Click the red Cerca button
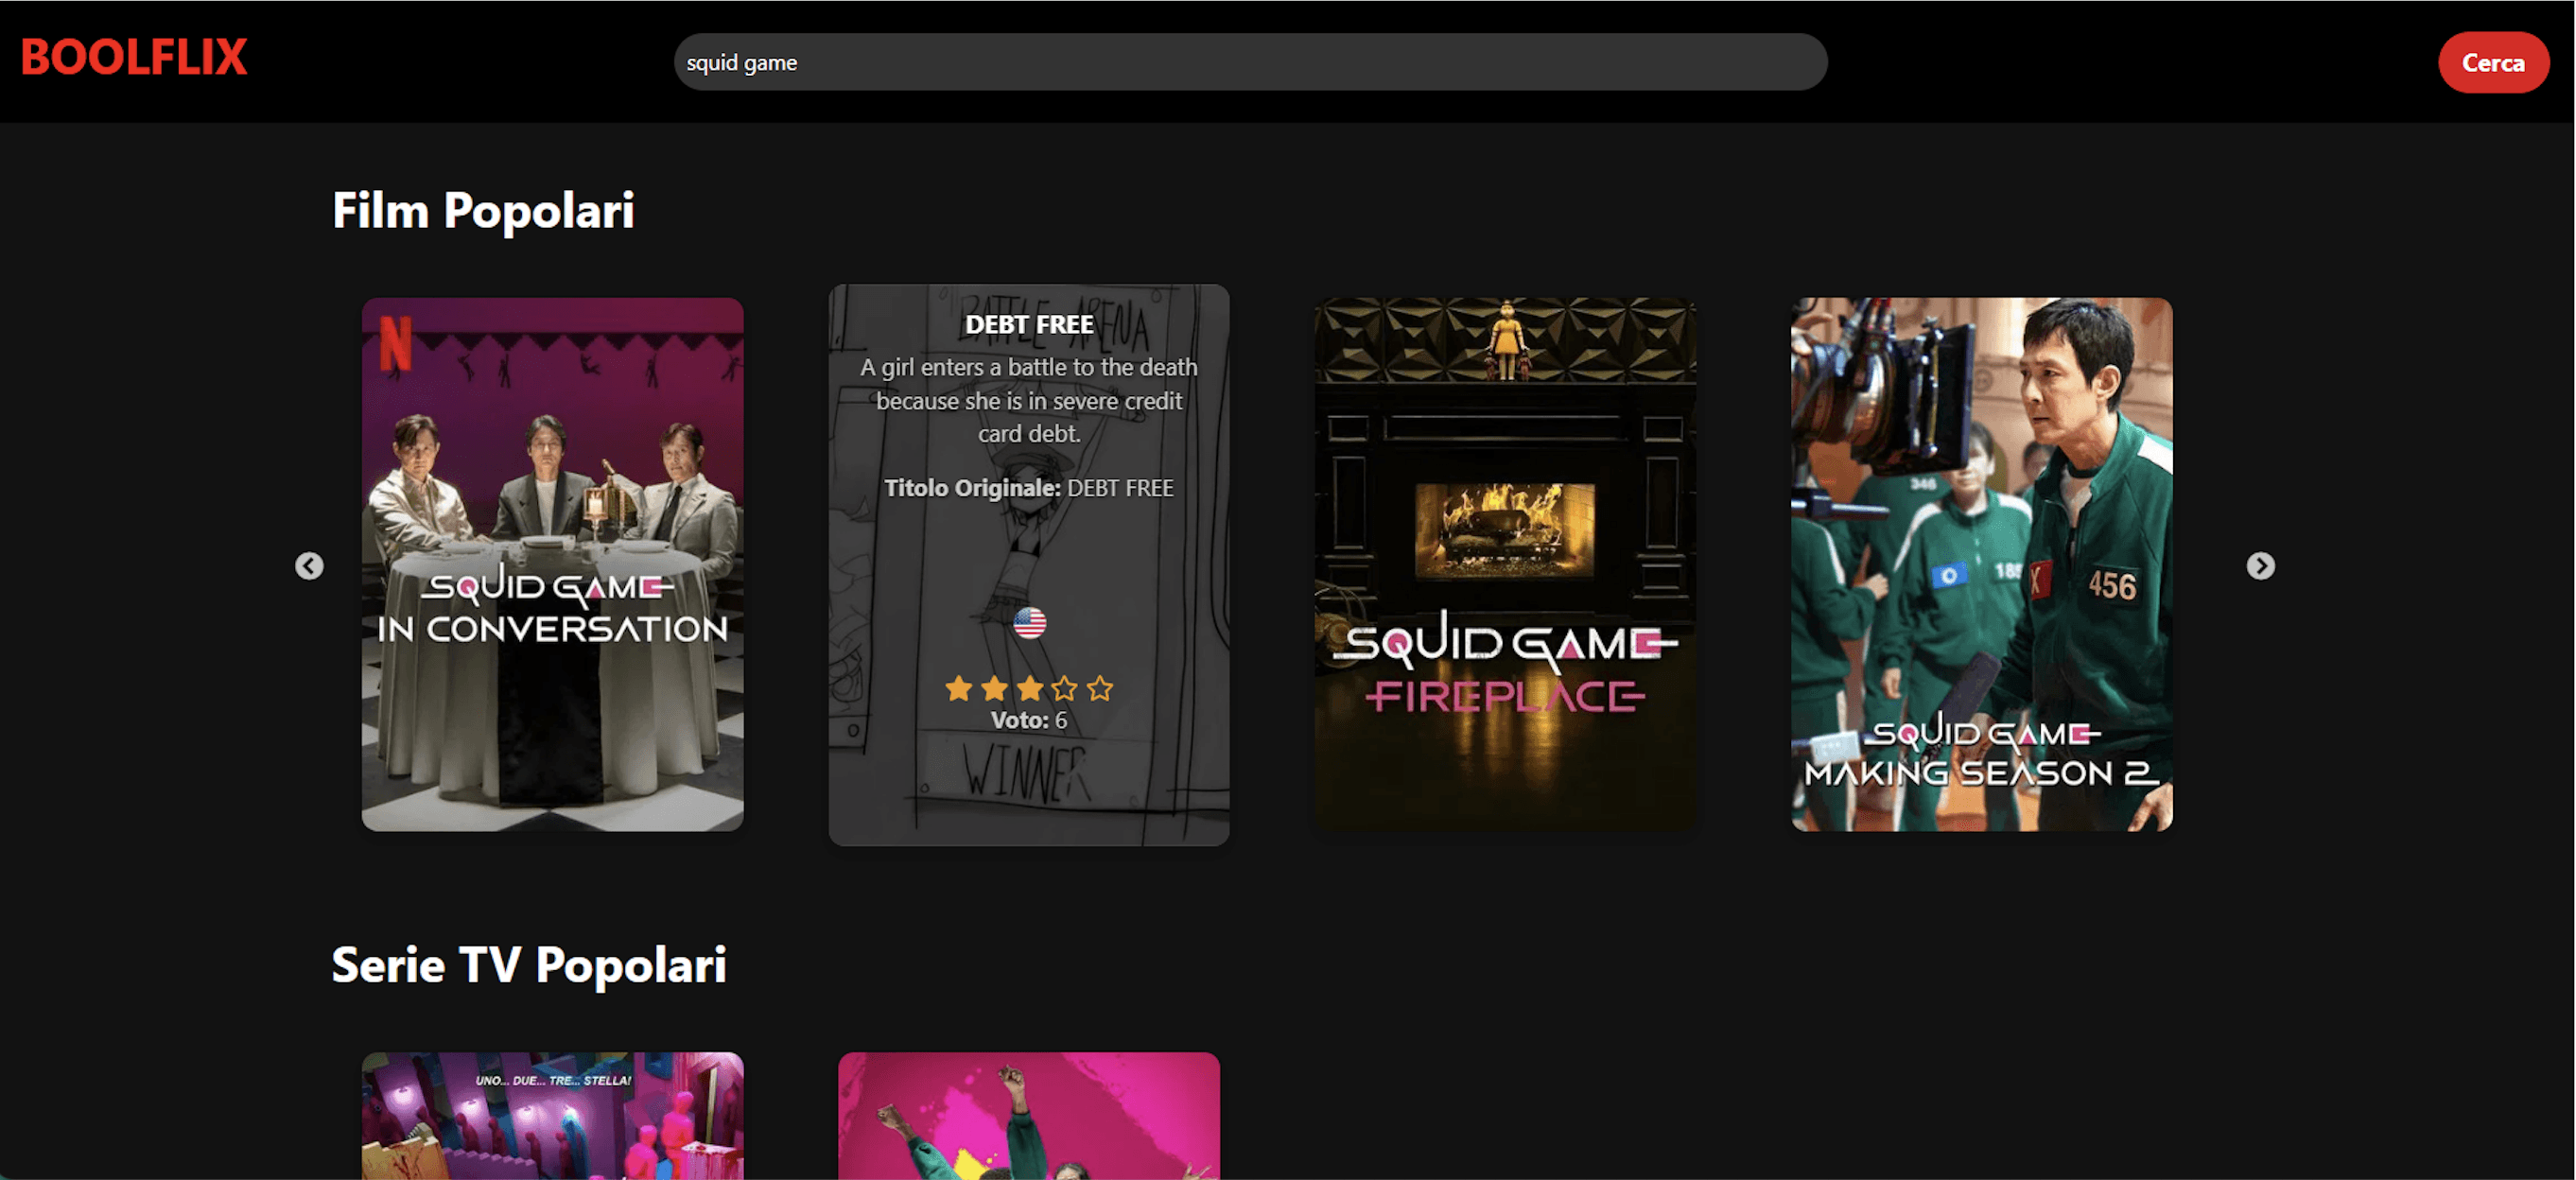The height and width of the screenshot is (1180, 2576). (2493, 63)
